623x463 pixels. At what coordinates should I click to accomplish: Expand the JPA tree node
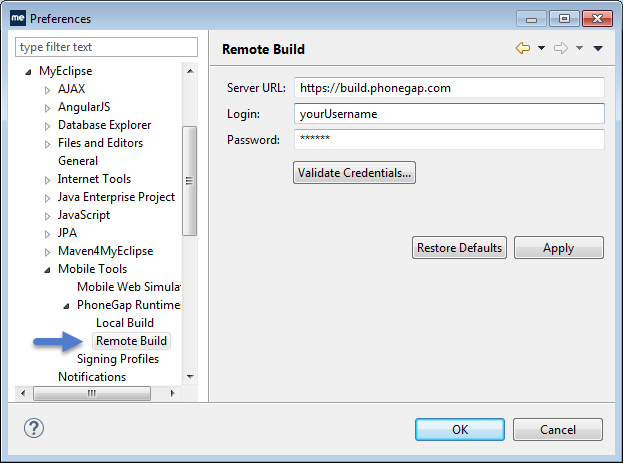(x=47, y=234)
